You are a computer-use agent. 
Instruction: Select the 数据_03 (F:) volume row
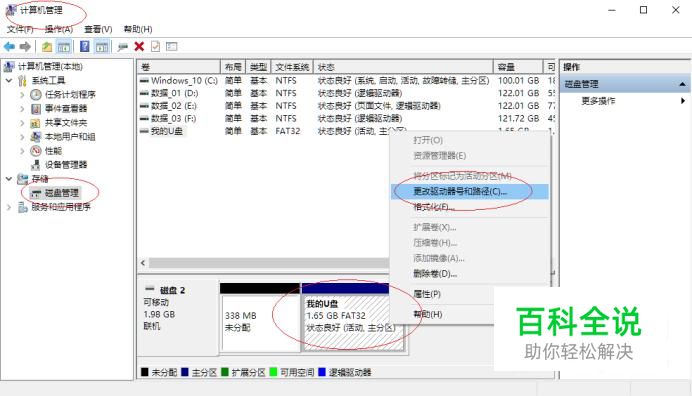tap(346, 119)
